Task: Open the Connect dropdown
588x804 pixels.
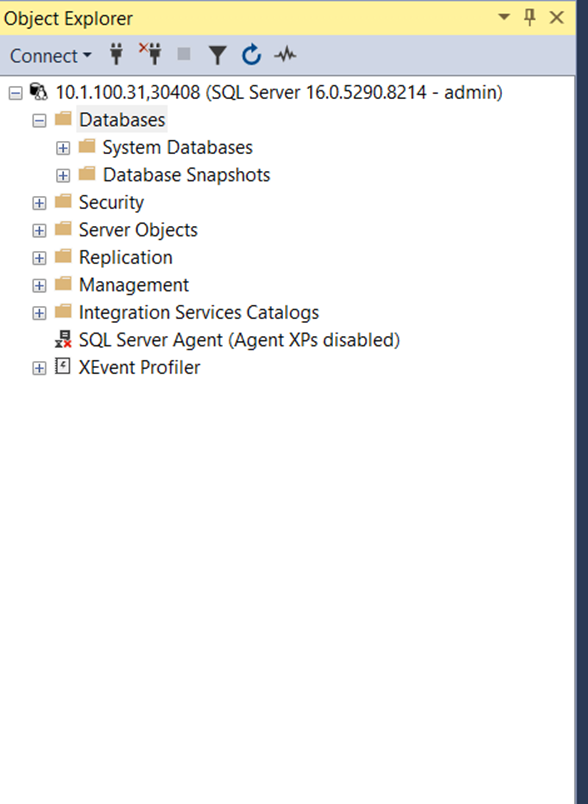Action: (50, 55)
